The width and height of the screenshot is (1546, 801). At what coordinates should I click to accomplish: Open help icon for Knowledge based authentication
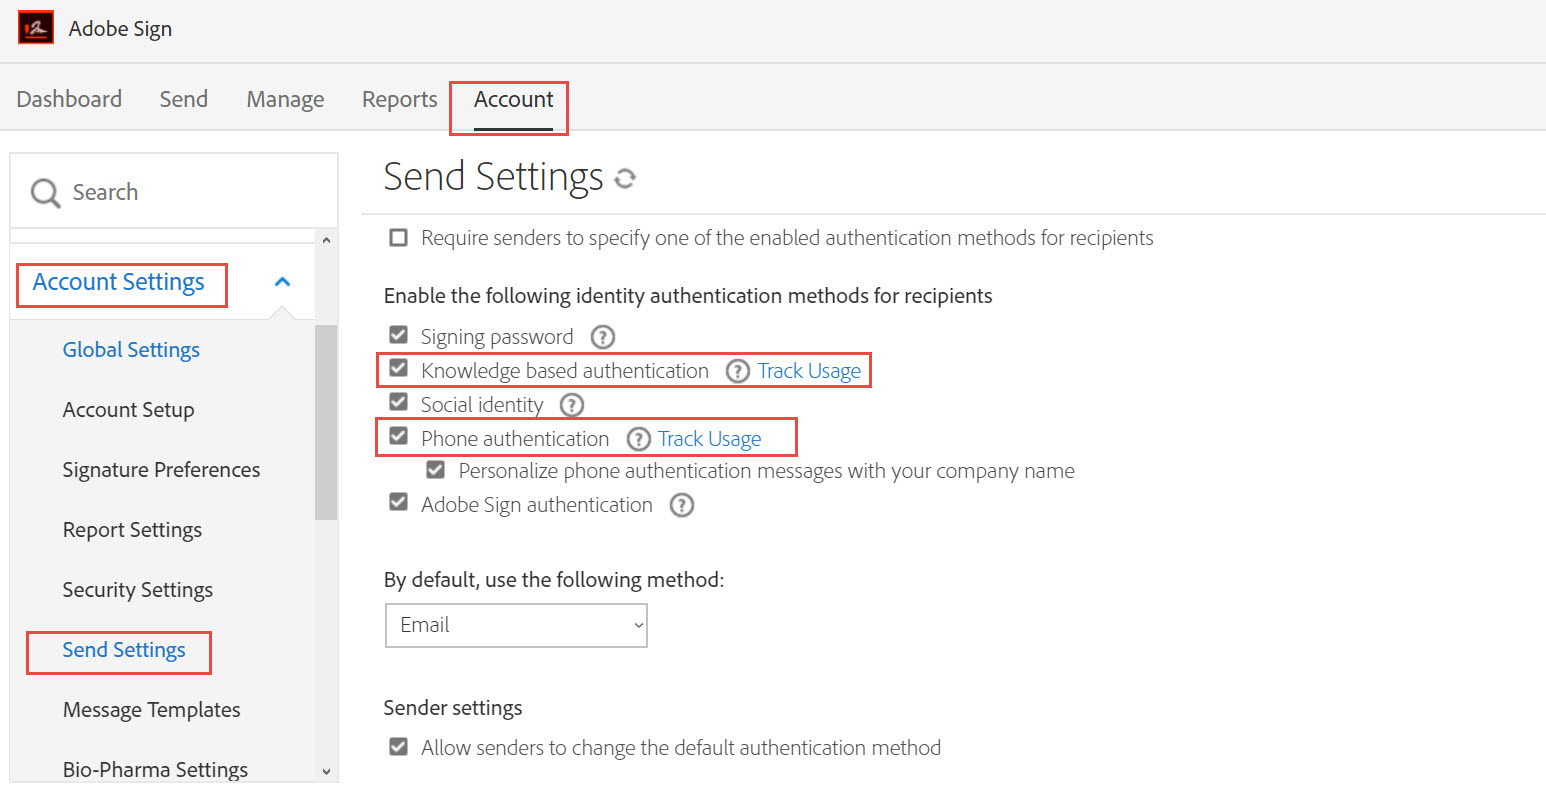point(737,371)
